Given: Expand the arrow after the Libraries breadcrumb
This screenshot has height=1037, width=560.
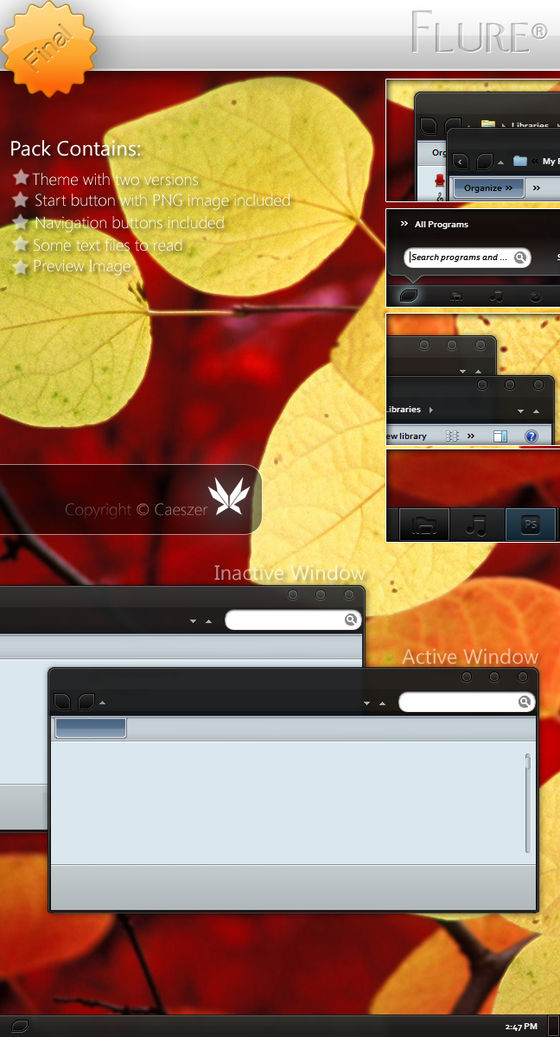Looking at the screenshot, I should [430, 409].
